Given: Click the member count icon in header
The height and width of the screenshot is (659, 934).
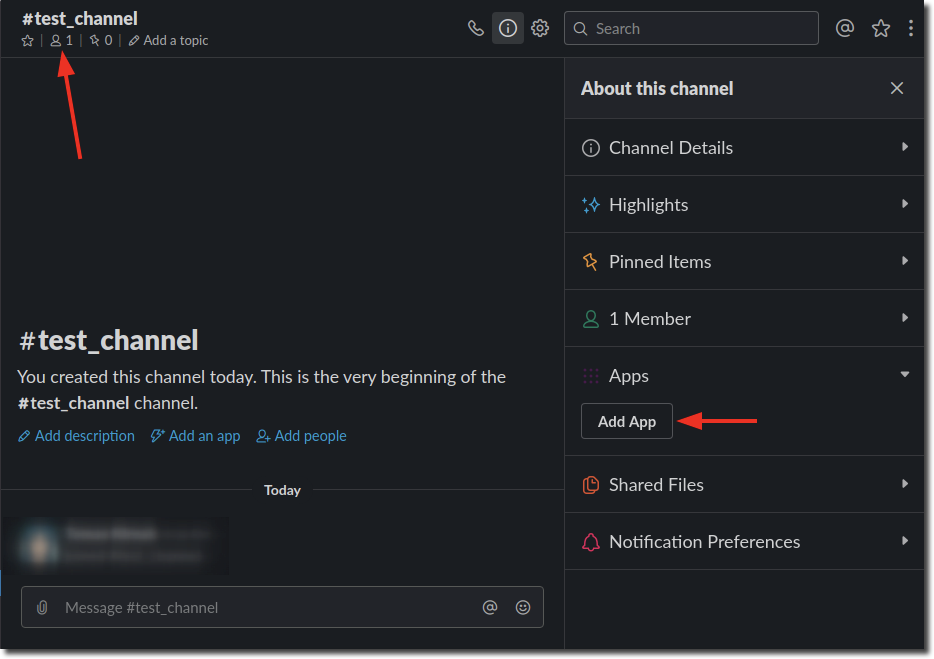Looking at the screenshot, I should [x=61, y=41].
